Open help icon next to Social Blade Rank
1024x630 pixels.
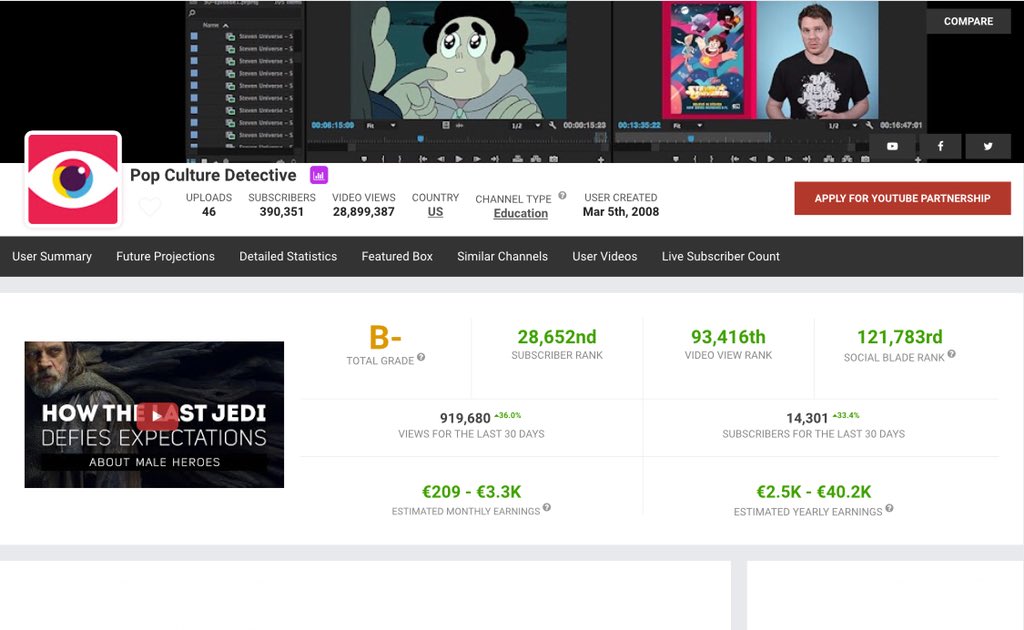pos(952,354)
